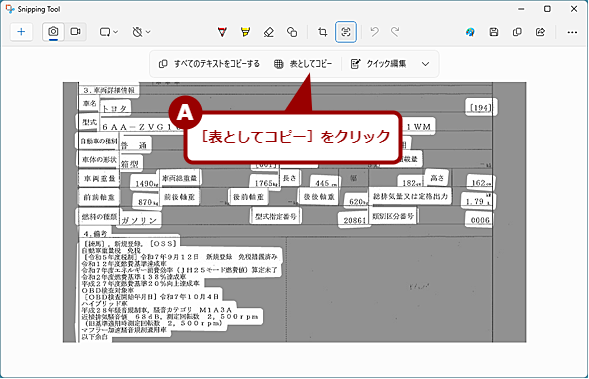This screenshot has height=379, width=589.
Task: Select the ballpoint pen tool
Action: click(x=222, y=32)
